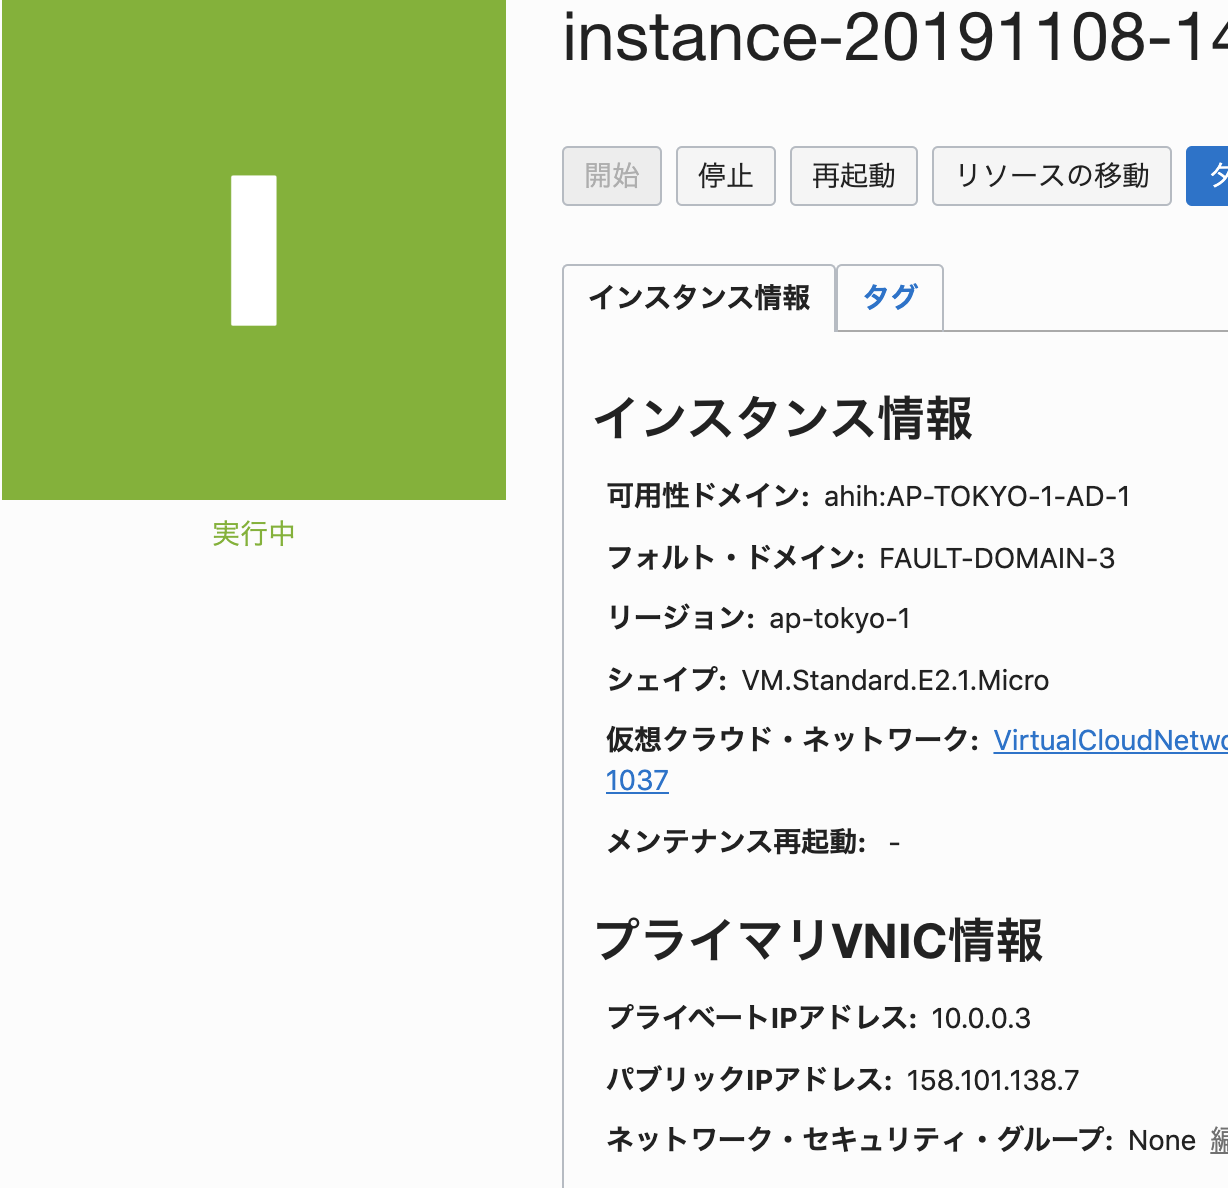The height and width of the screenshot is (1188, 1228).
Task: Click the プライマリVNIC情報 heading
Action: tap(819, 941)
